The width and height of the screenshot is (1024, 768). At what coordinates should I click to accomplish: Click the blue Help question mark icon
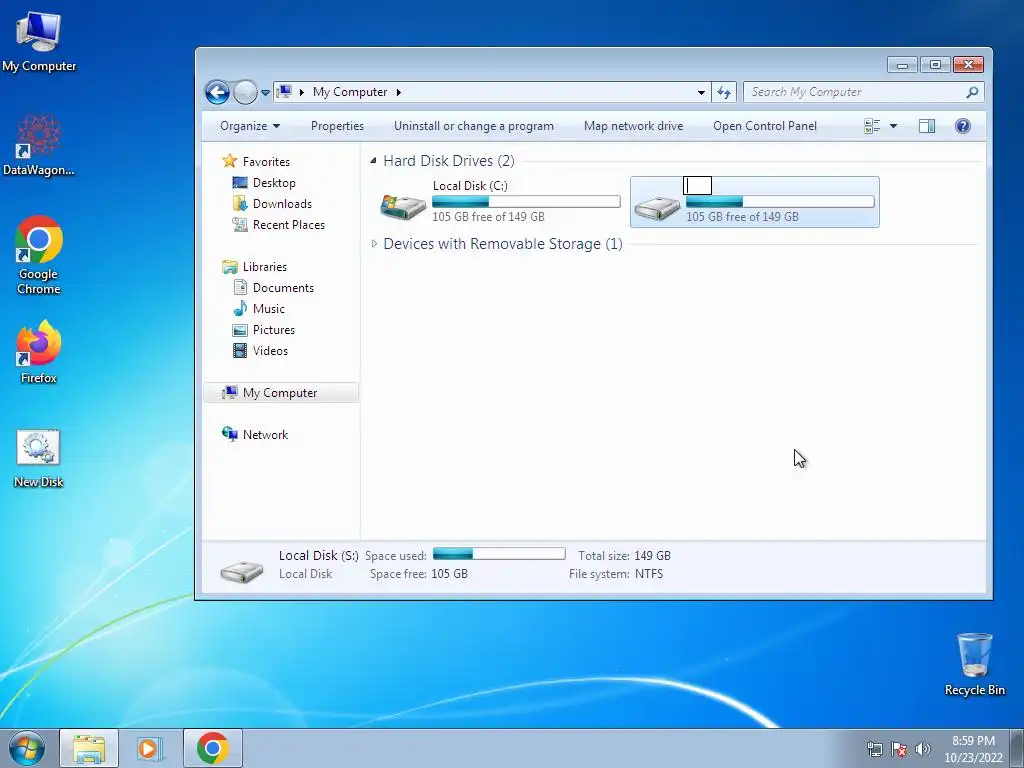(x=963, y=126)
